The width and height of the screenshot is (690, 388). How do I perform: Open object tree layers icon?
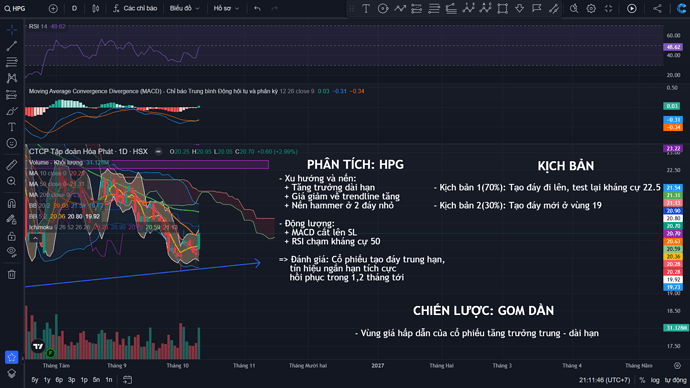12,373
